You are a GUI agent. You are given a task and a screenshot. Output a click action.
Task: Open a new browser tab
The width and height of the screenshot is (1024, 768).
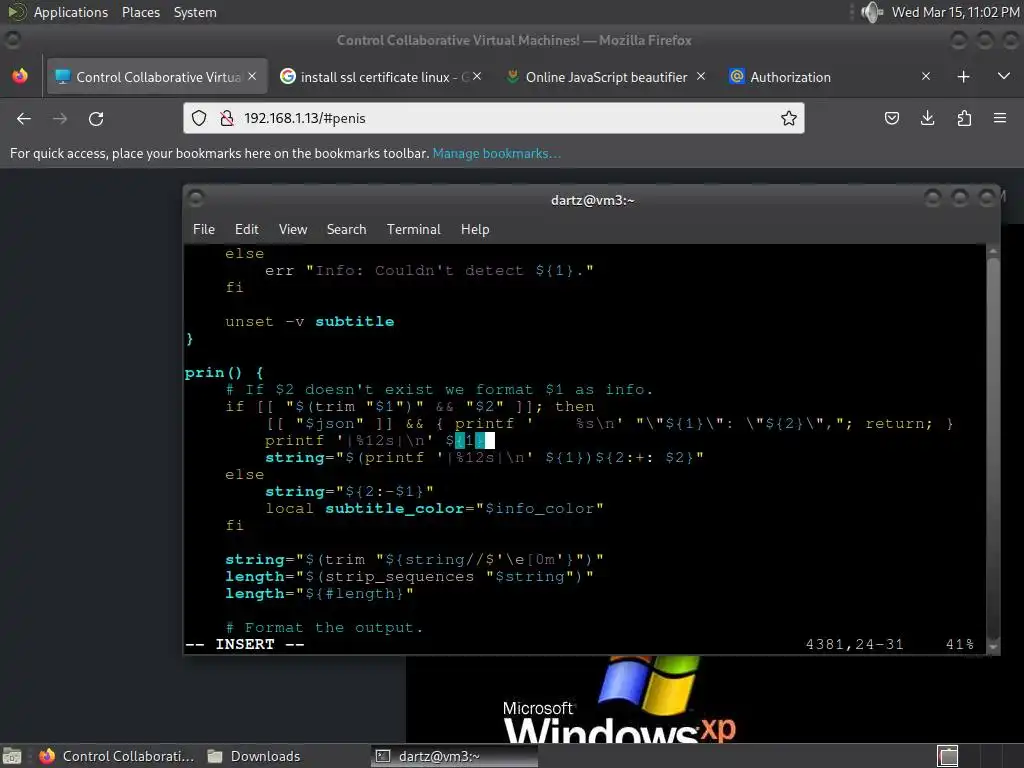[963, 77]
